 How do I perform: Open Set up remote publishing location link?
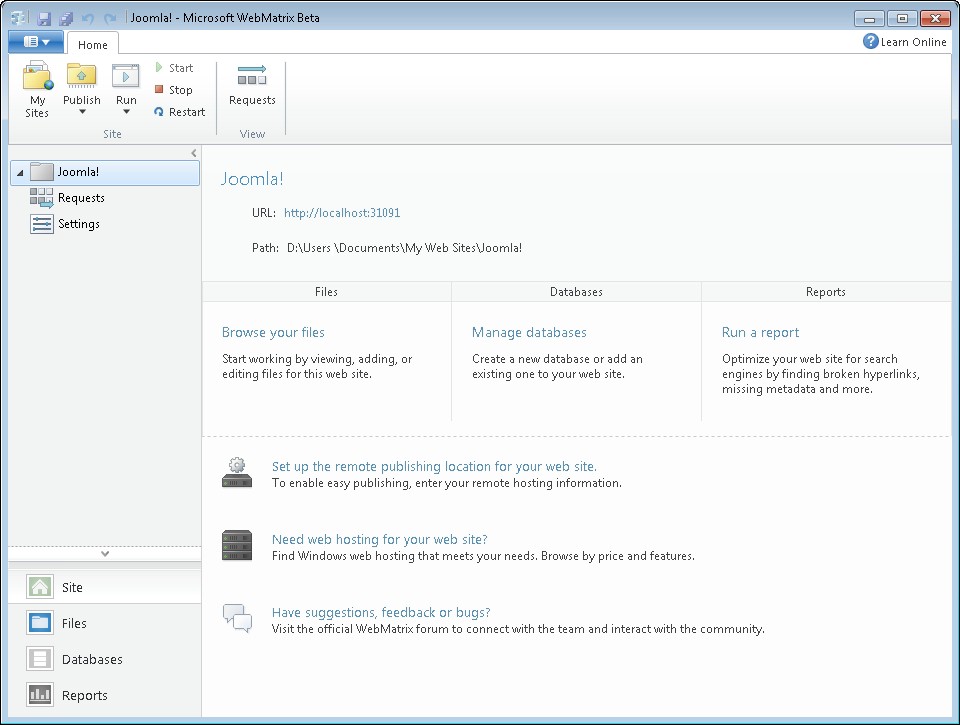coord(434,467)
